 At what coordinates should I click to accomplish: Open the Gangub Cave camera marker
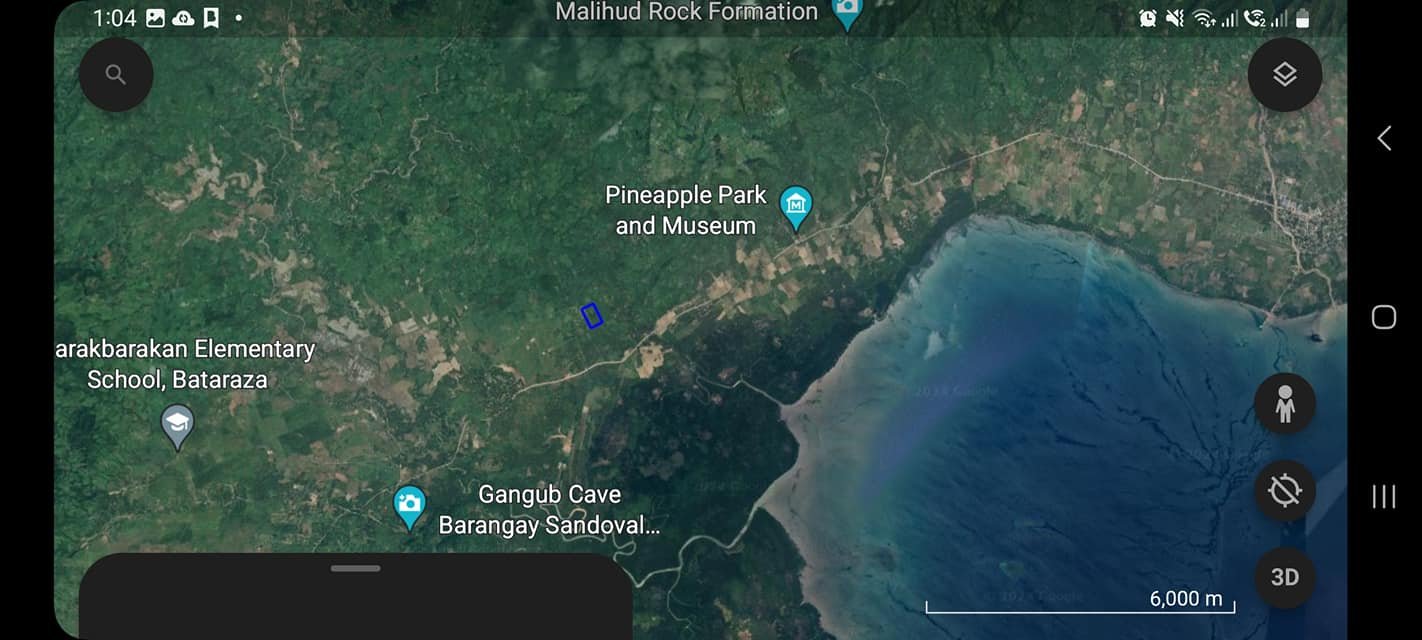point(409,505)
